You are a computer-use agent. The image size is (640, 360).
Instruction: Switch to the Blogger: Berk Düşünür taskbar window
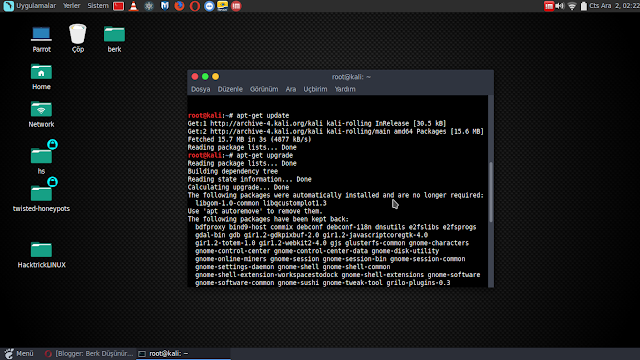click(89, 353)
